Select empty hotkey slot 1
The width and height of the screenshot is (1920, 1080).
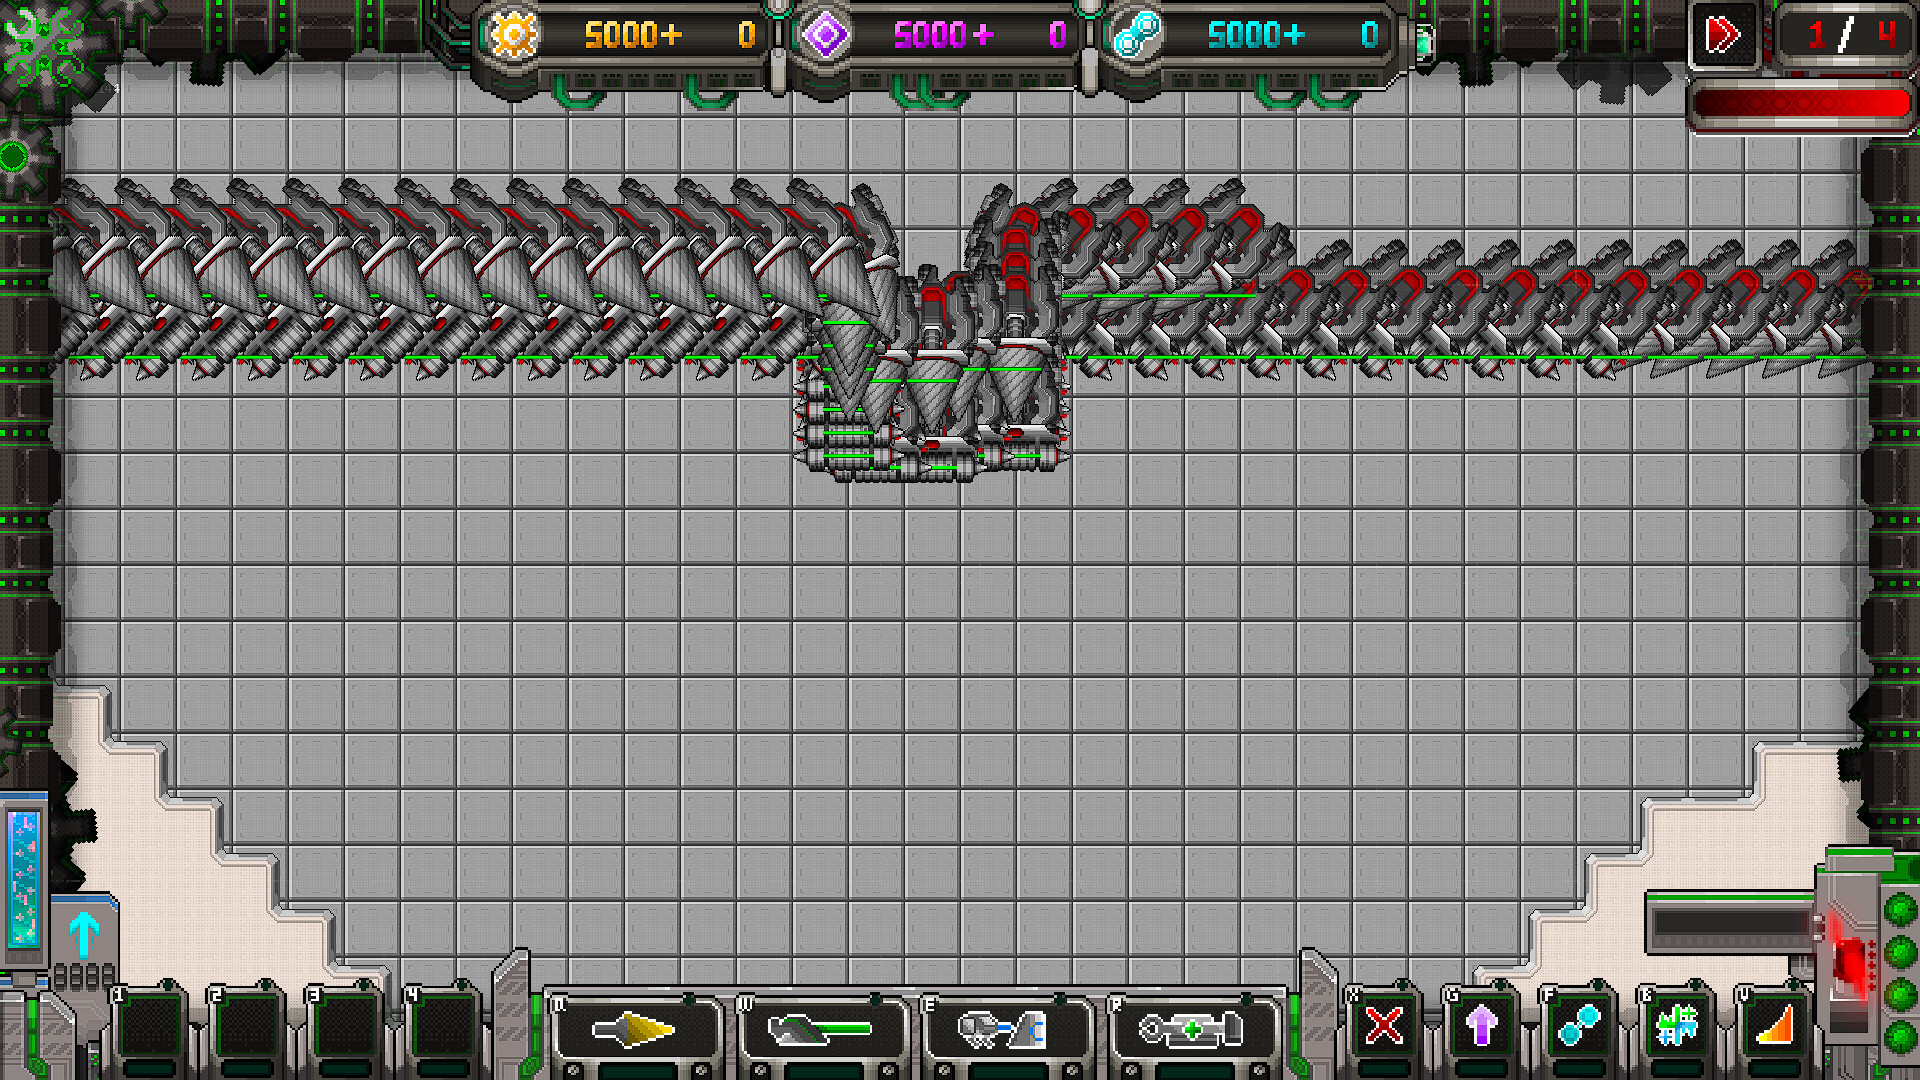(150, 1026)
